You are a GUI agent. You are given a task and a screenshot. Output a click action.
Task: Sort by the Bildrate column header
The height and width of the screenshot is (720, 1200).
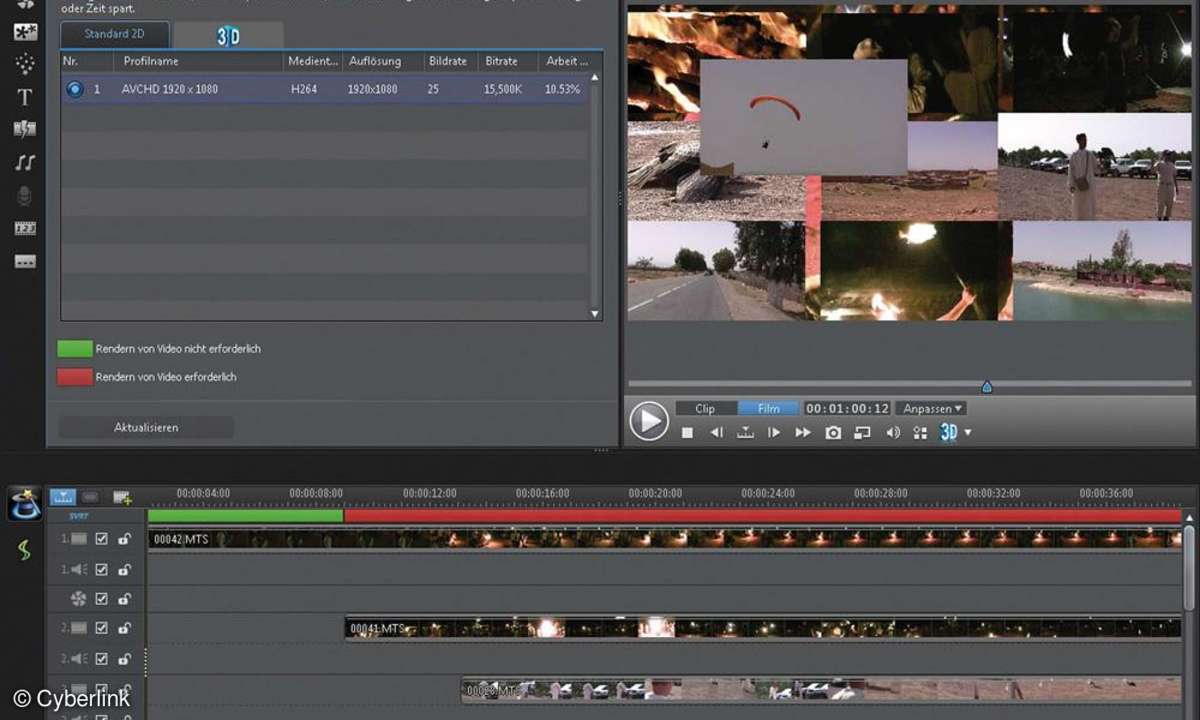450,61
